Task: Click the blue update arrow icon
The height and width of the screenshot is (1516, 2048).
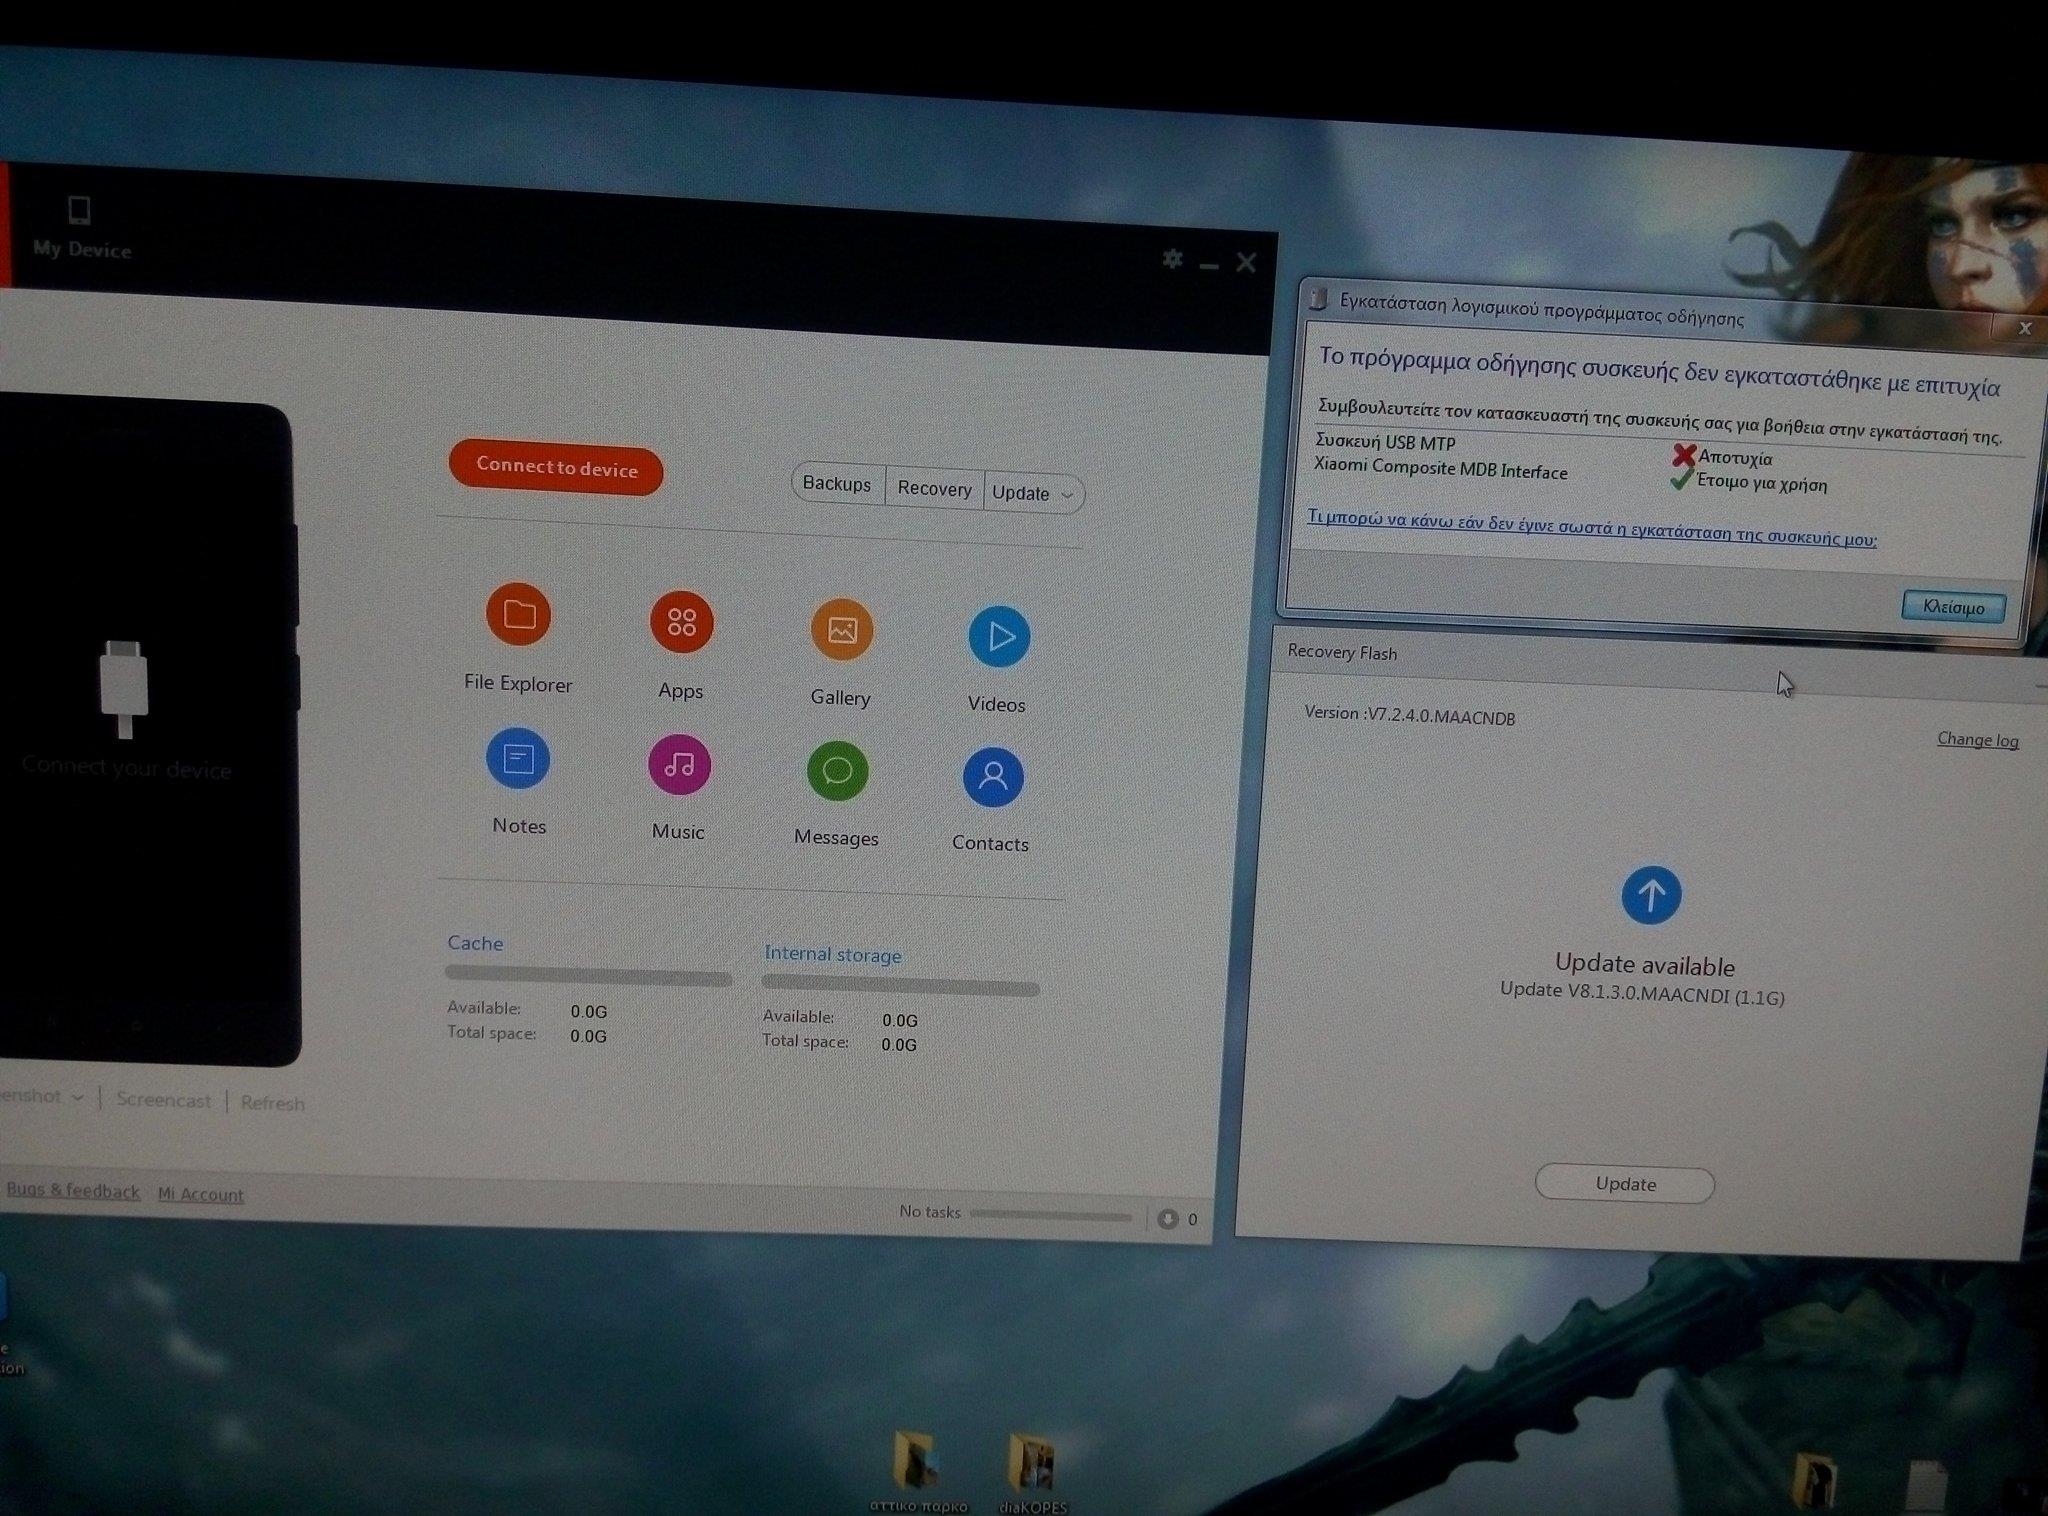Action: pyautogui.click(x=1651, y=894)
